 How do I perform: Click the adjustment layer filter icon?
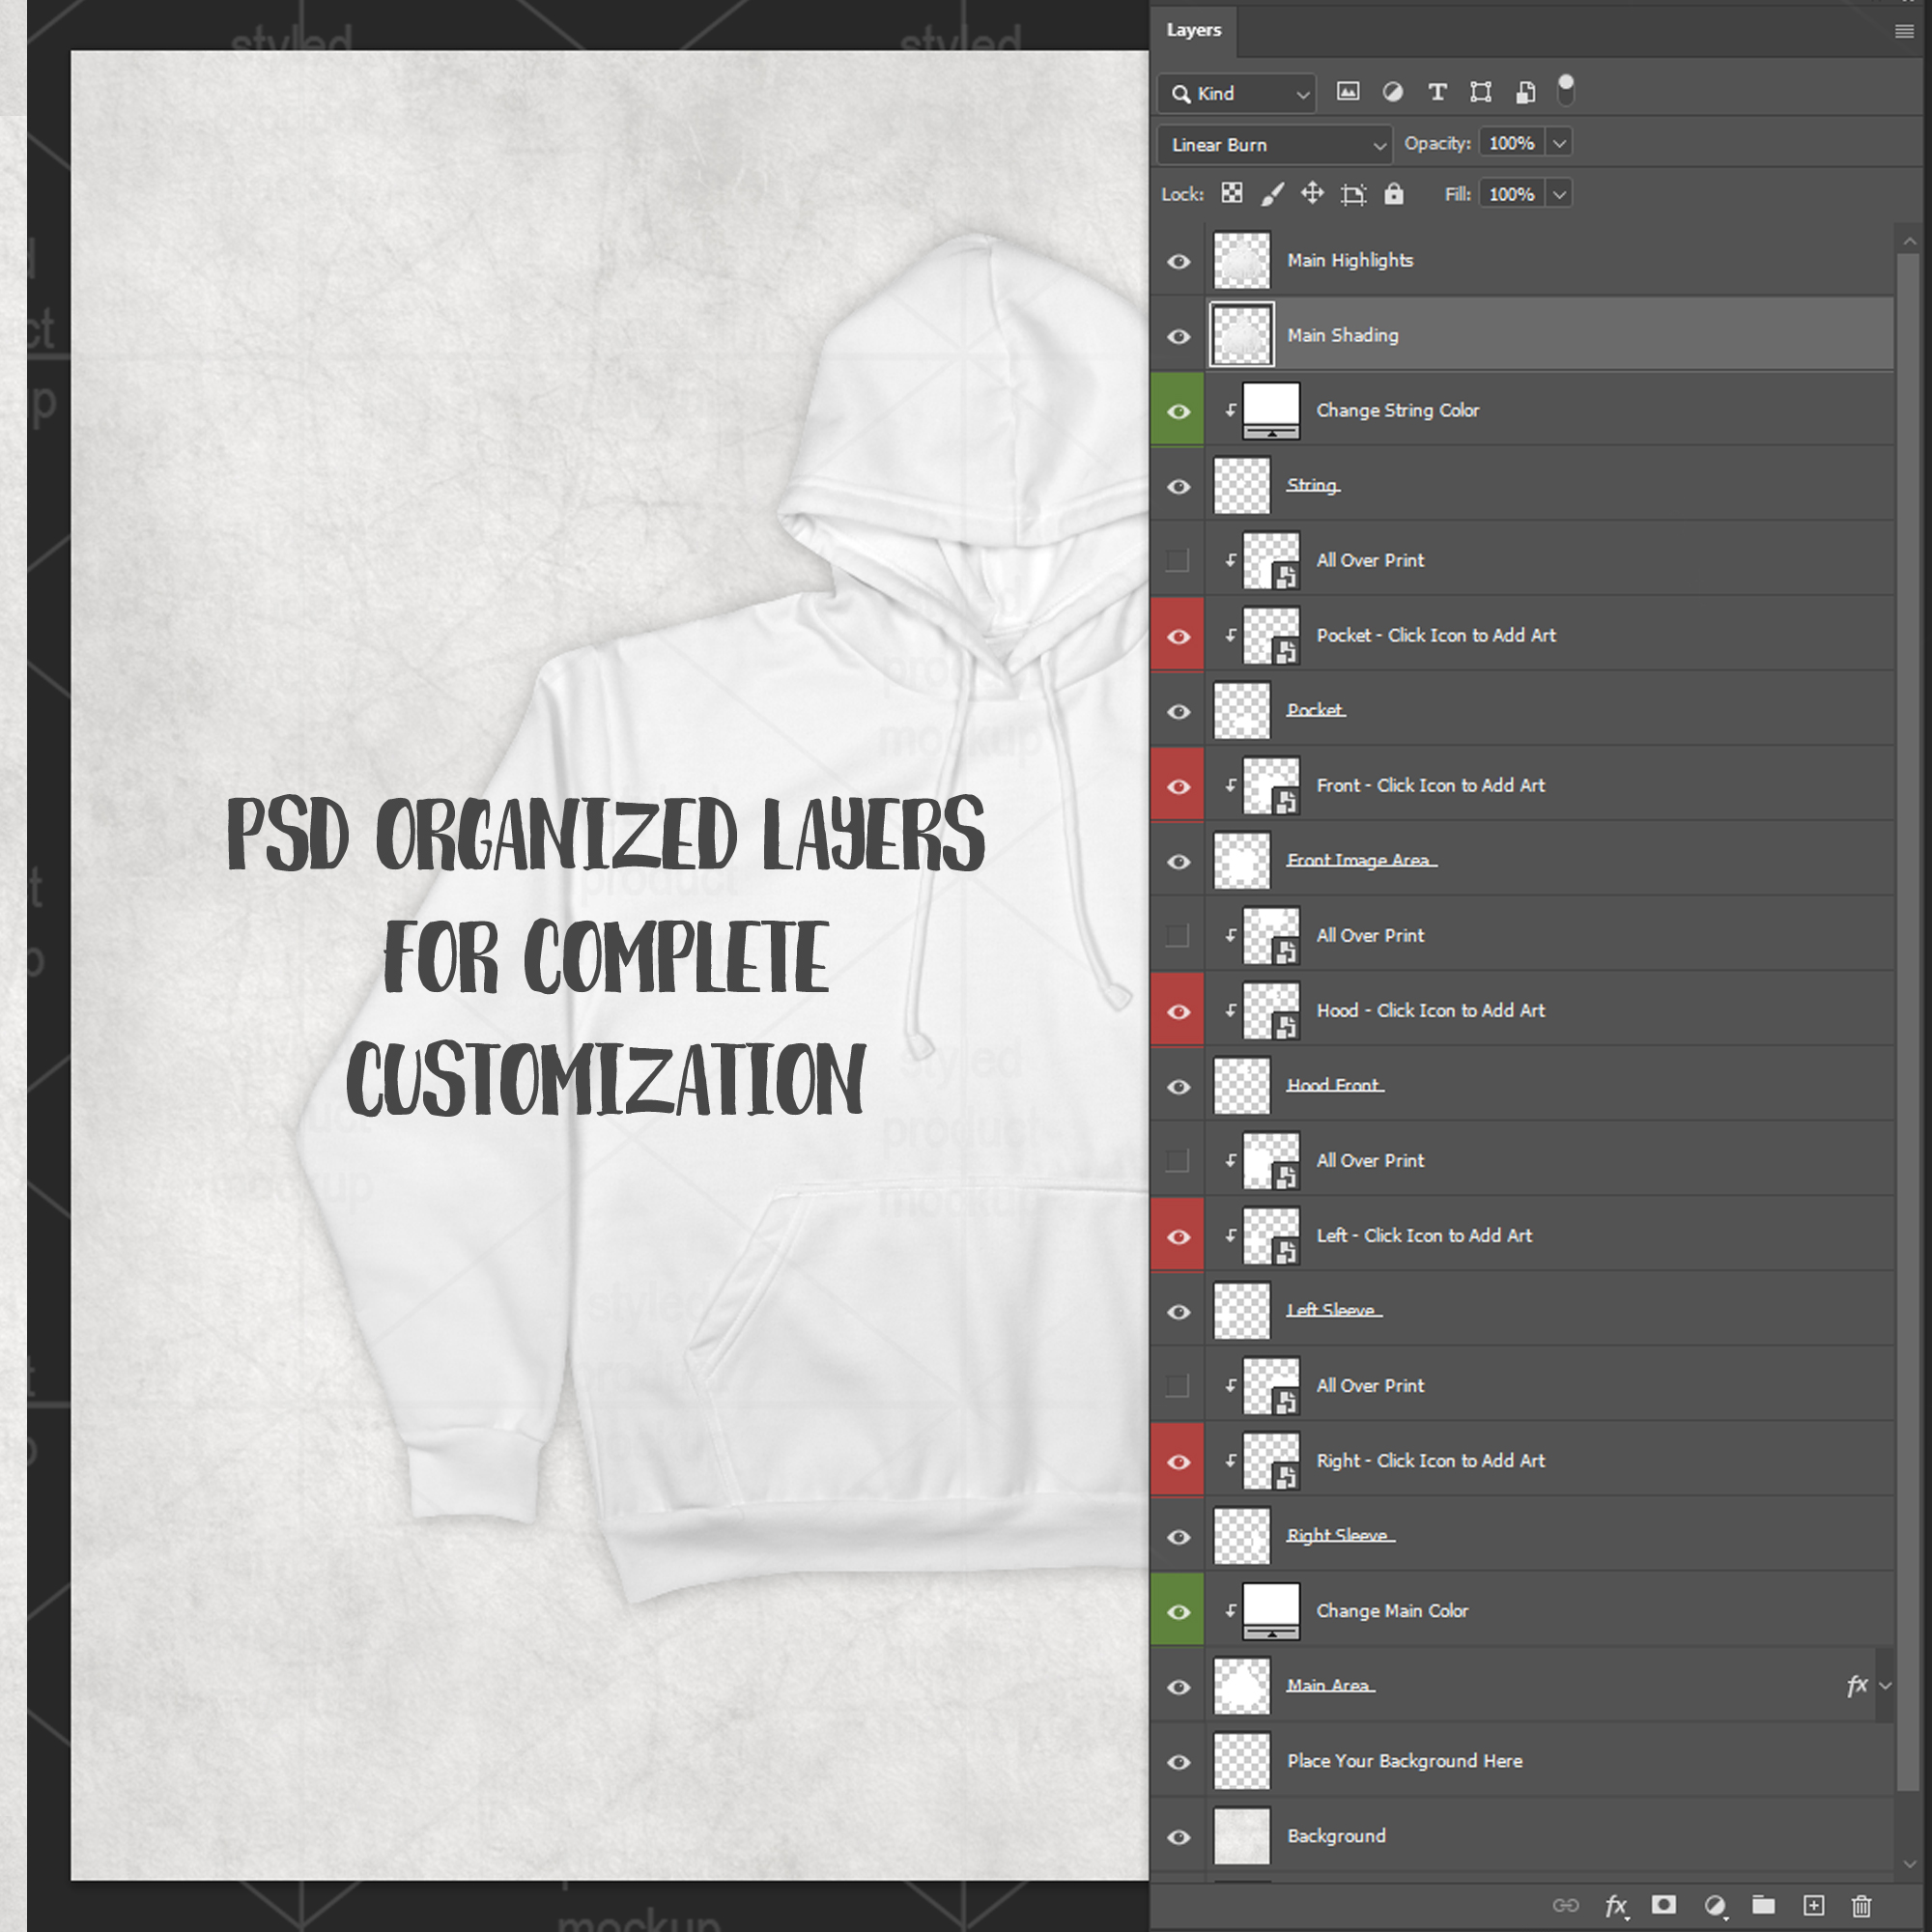tap(1392, 92)
